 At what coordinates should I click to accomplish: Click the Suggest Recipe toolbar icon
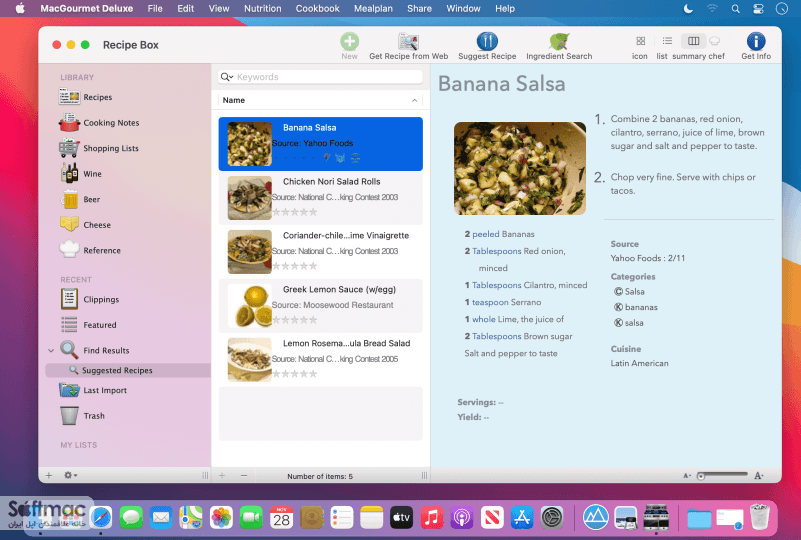pos(487,41)
